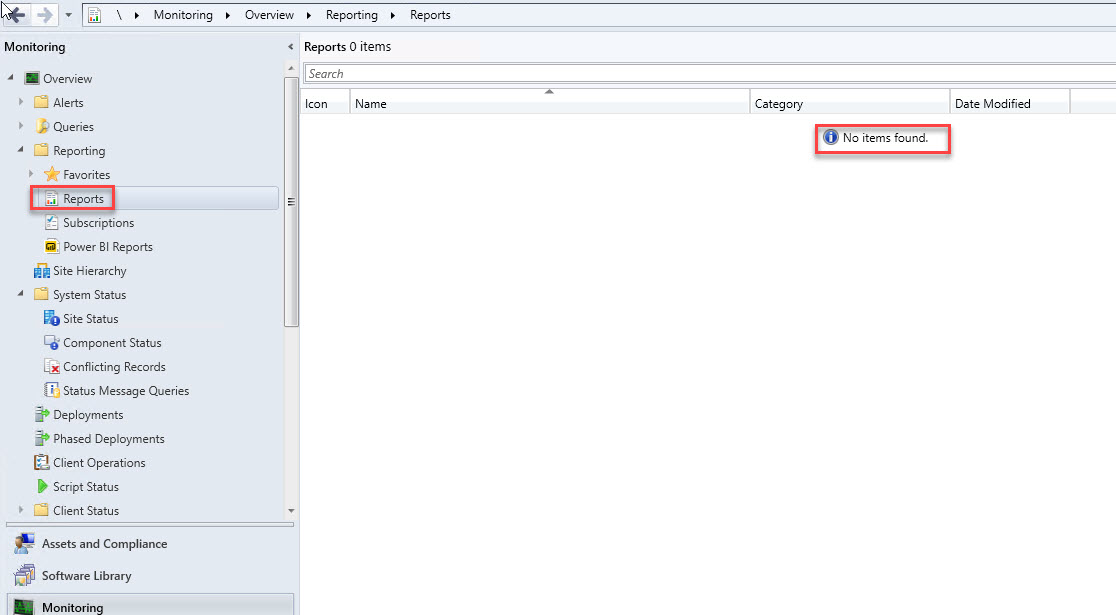
Task: Expand the Alerts tree node
Action: tap(21, 102)
